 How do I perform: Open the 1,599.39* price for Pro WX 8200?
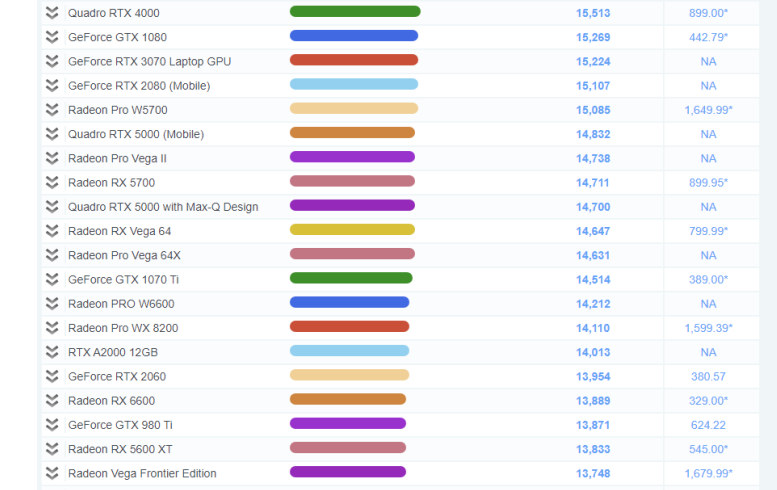(x=708, y=328)
